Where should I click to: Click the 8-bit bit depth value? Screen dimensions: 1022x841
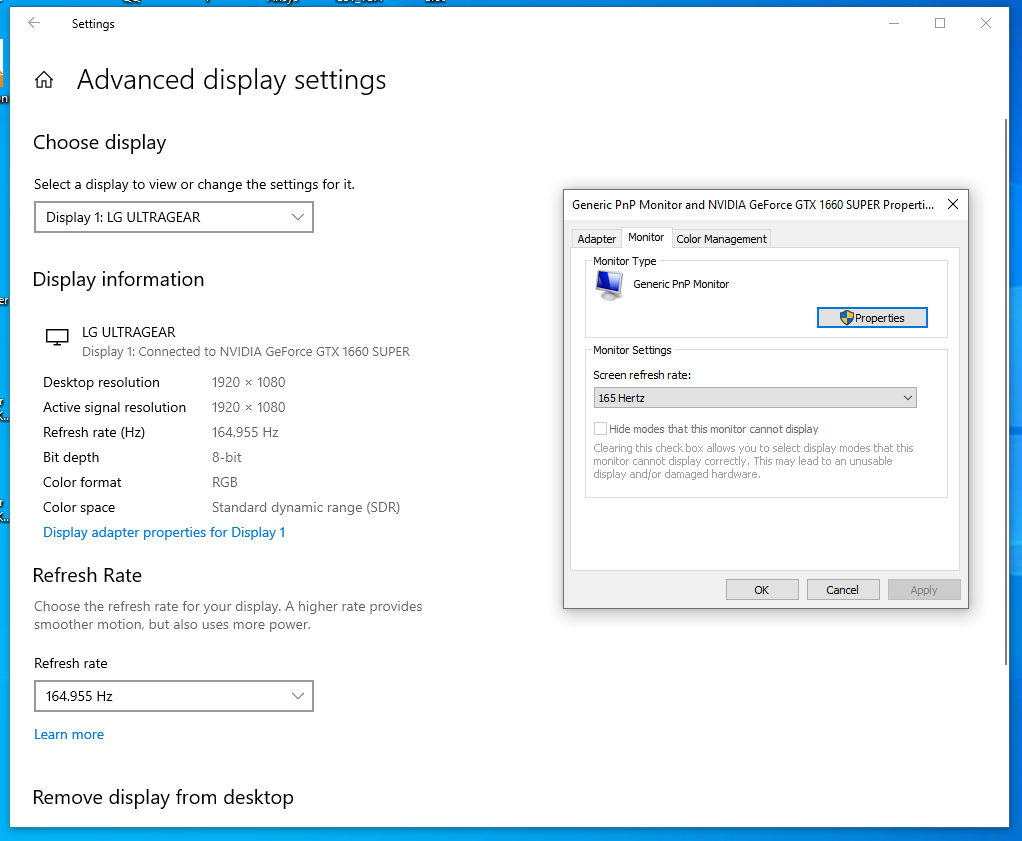coord(227,458)
